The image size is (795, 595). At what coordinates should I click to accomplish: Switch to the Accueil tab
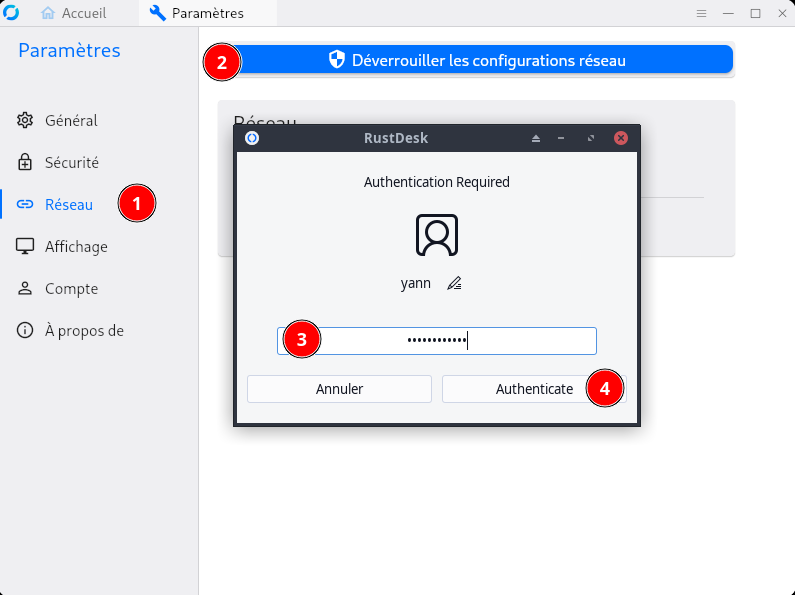pyautogui.click(x=75, y=13)
